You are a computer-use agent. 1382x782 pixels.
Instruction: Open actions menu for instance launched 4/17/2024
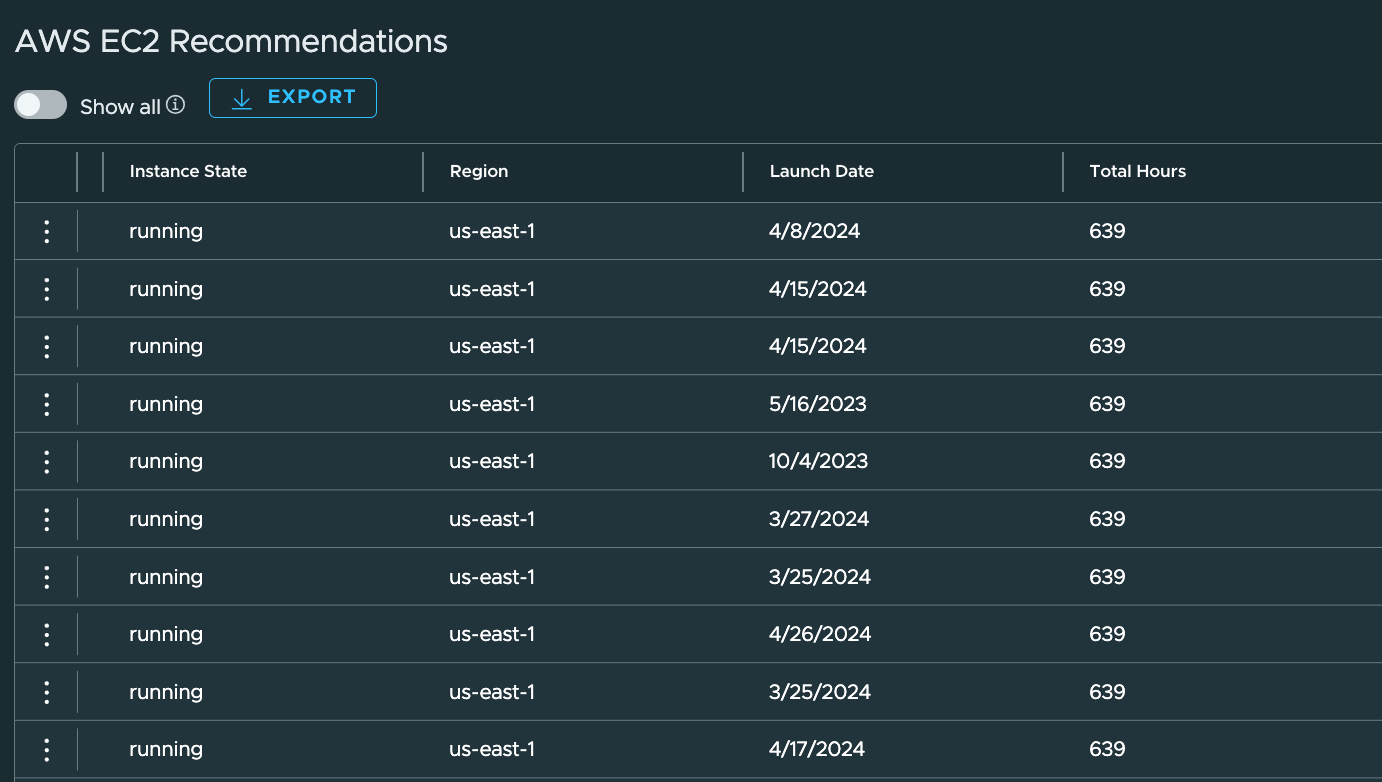[46, 749]
